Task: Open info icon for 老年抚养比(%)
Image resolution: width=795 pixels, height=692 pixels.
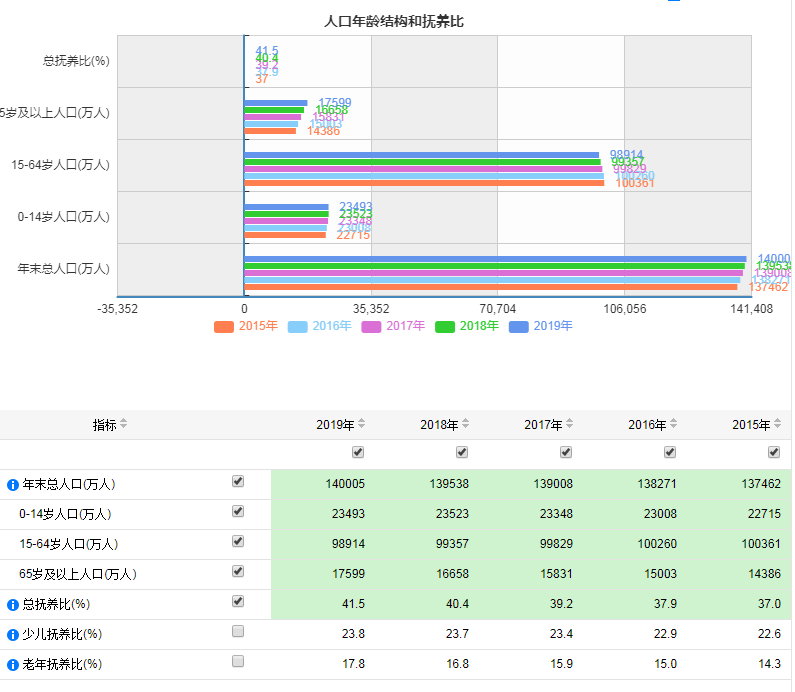Action: tap(13, 665)
